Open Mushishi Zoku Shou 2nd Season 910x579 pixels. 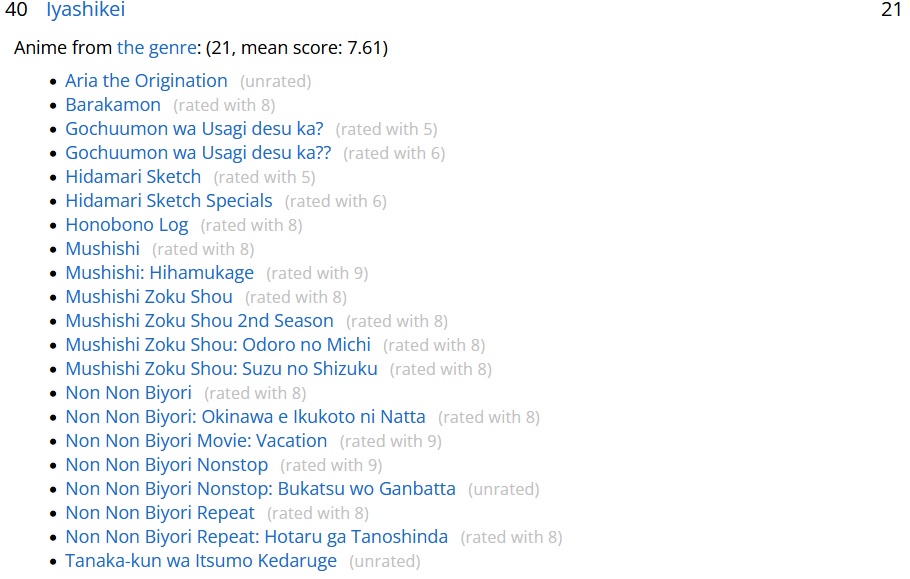click(200, 321)
